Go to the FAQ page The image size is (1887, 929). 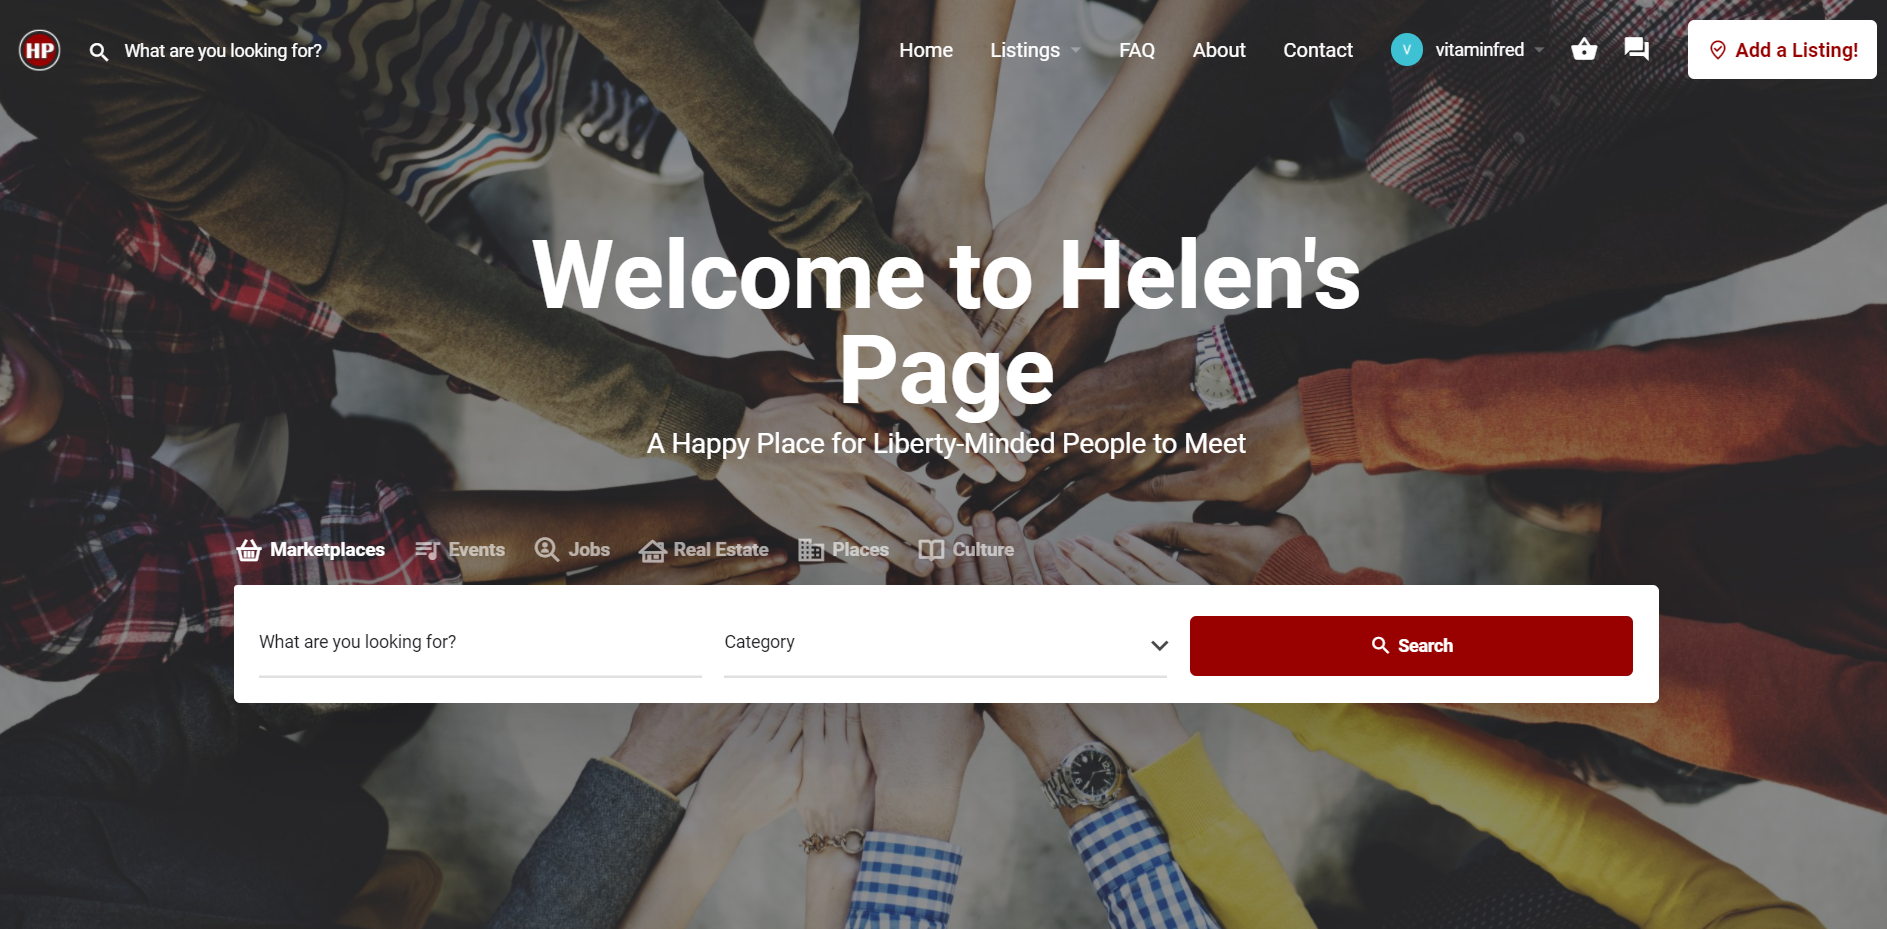click(x=1137, y=50)
